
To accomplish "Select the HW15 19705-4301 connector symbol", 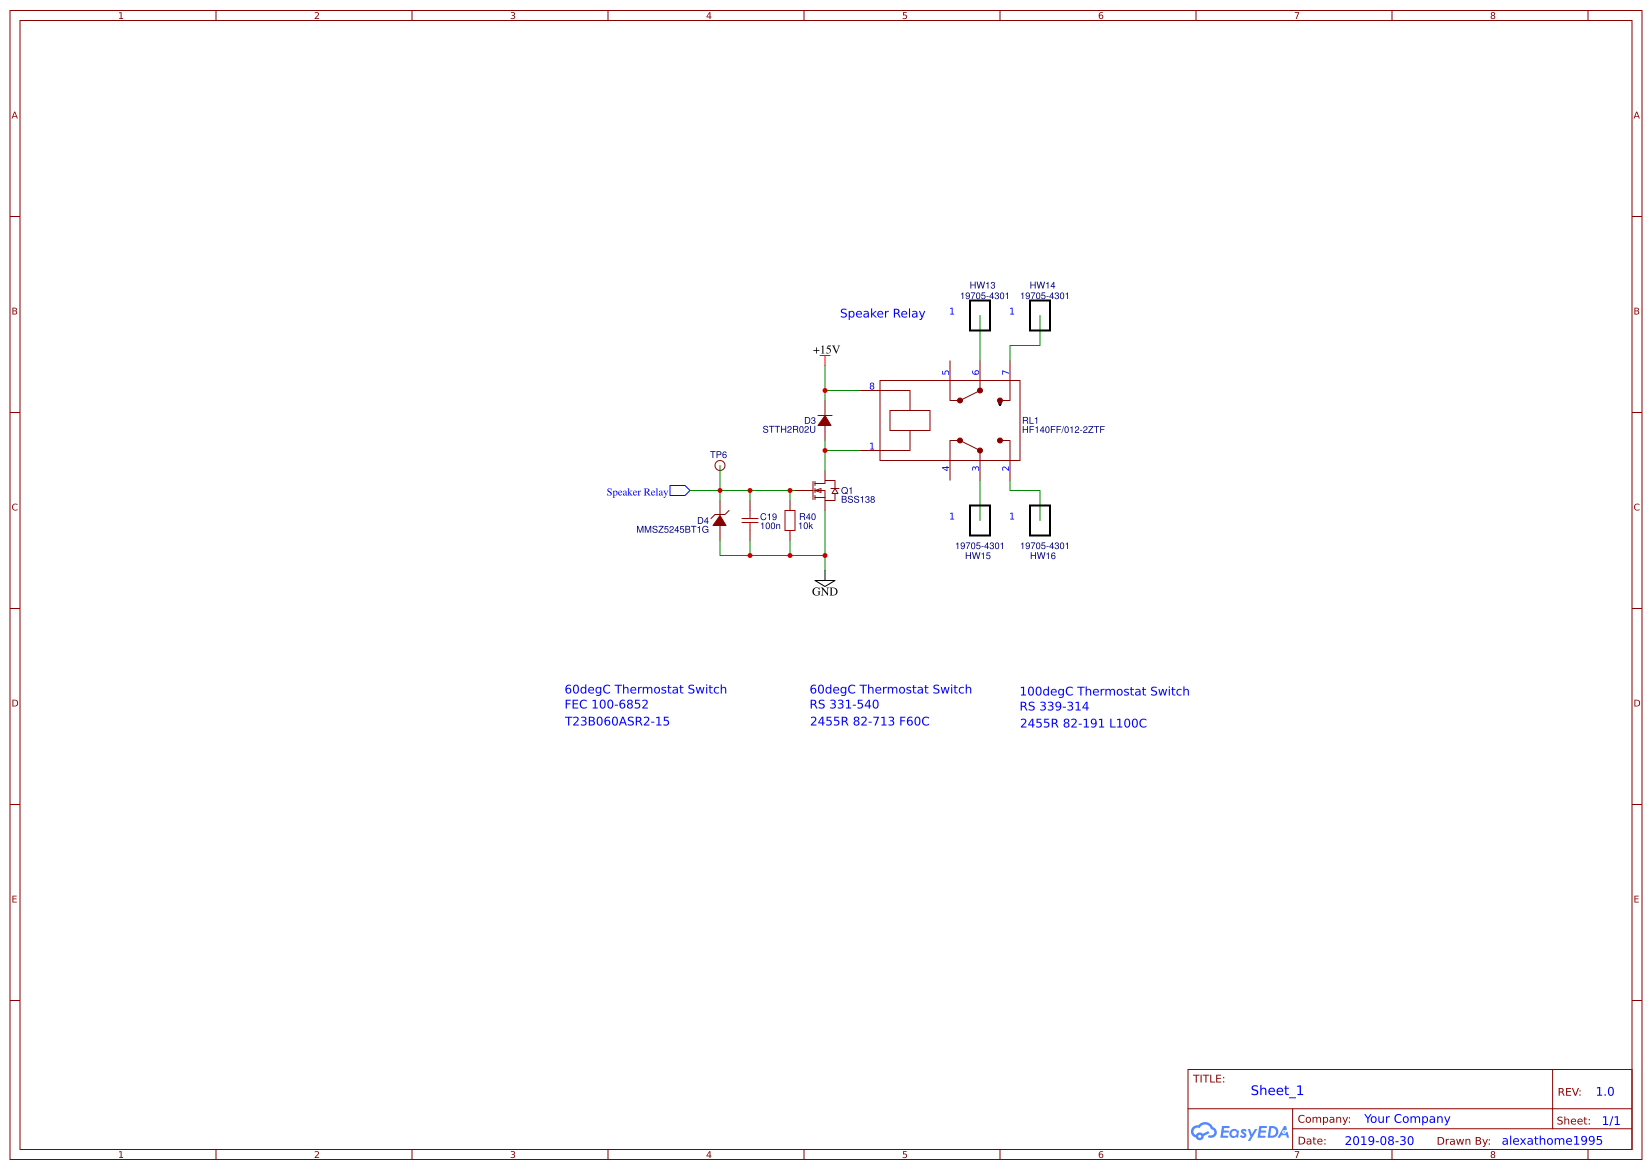I will point(979,520).
